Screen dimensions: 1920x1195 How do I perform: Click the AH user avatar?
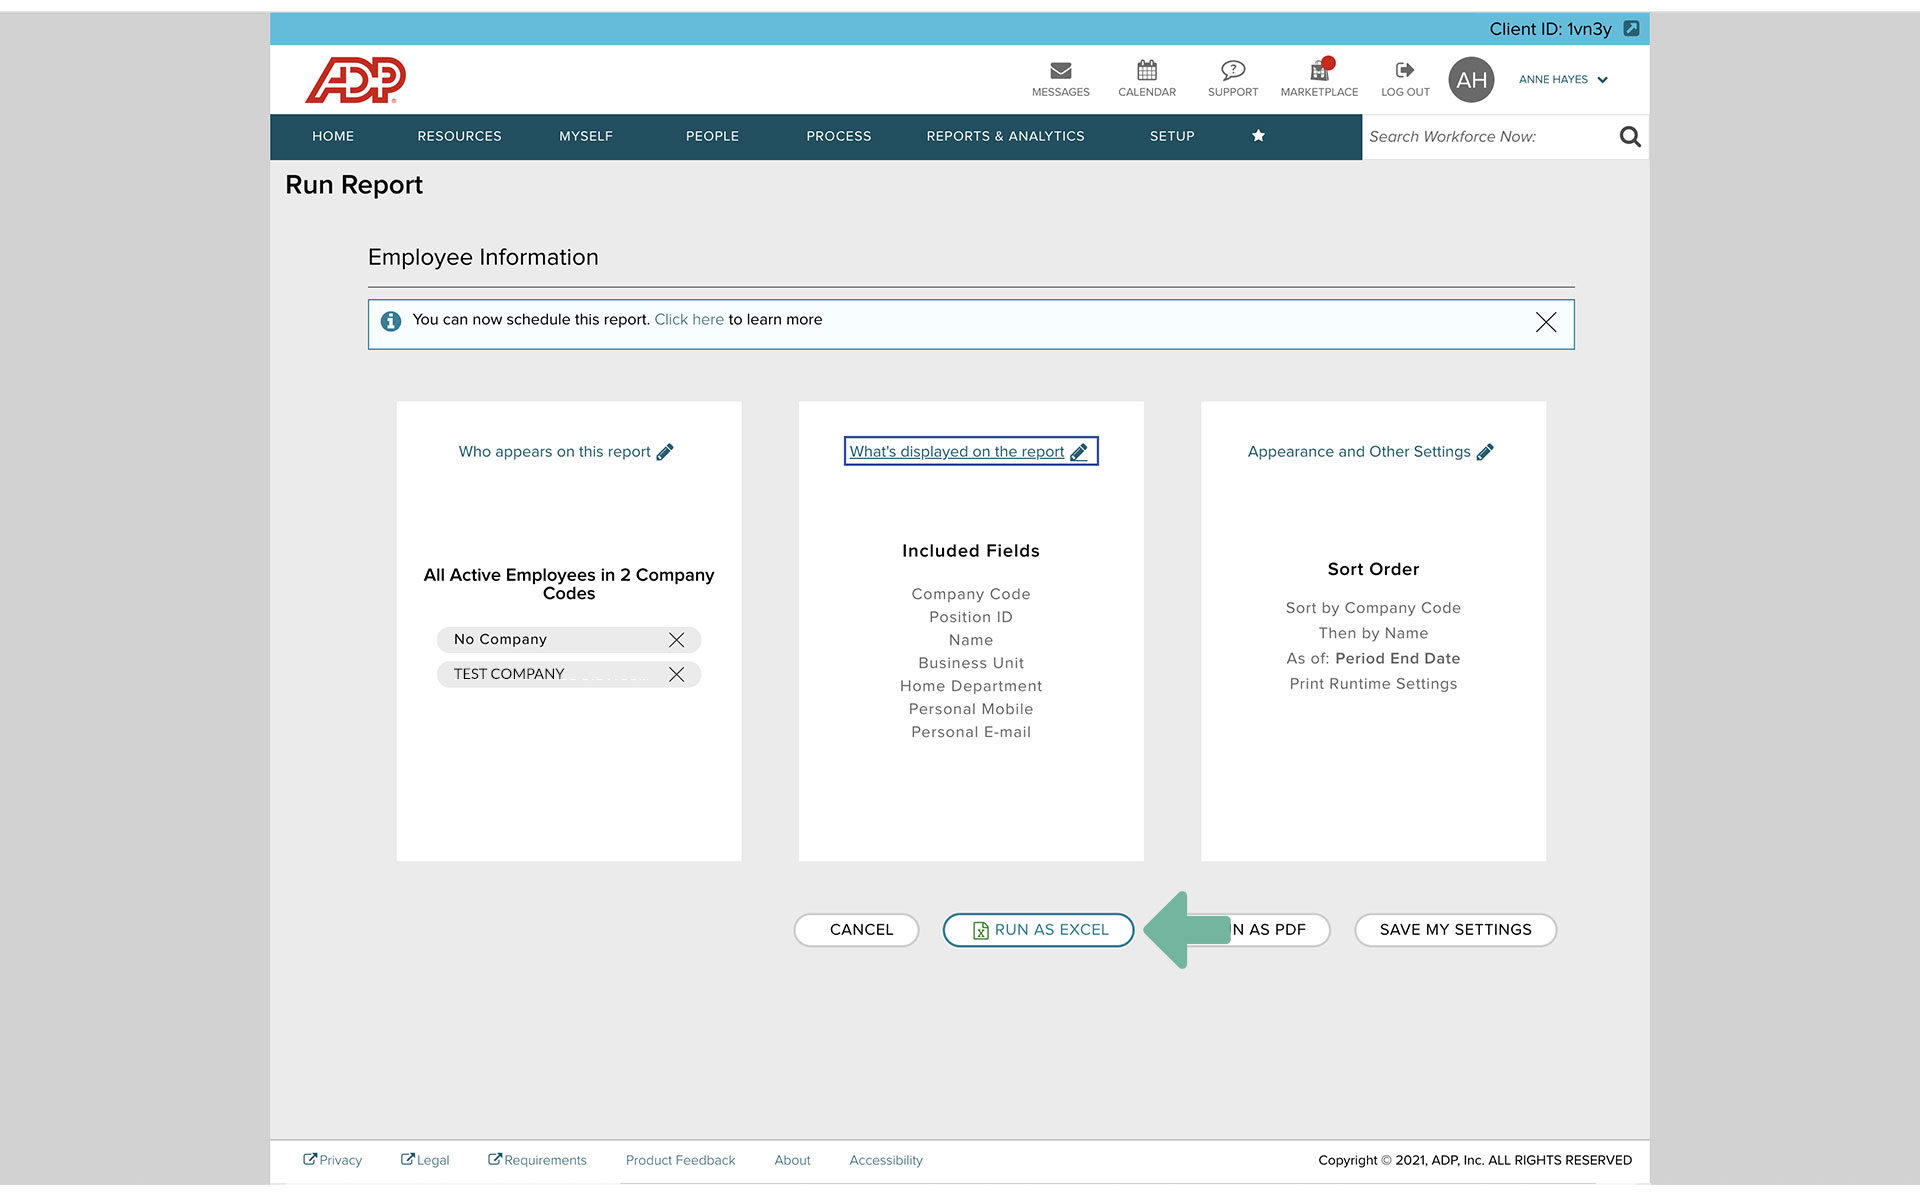1472,80
